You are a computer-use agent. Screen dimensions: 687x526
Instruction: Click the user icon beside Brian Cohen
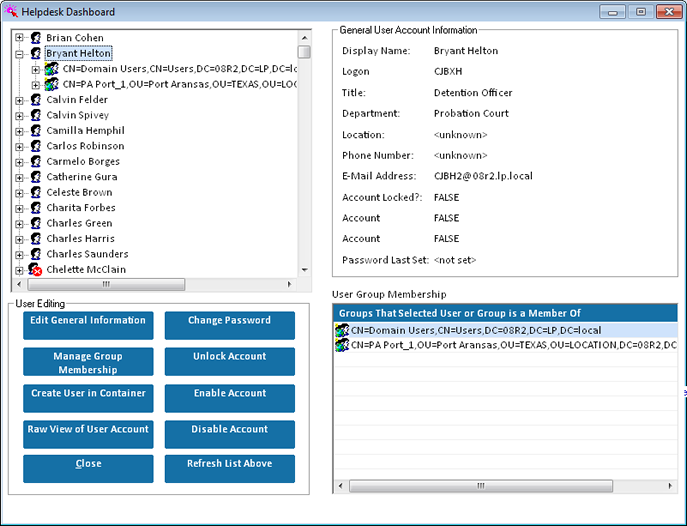point(36,38)
